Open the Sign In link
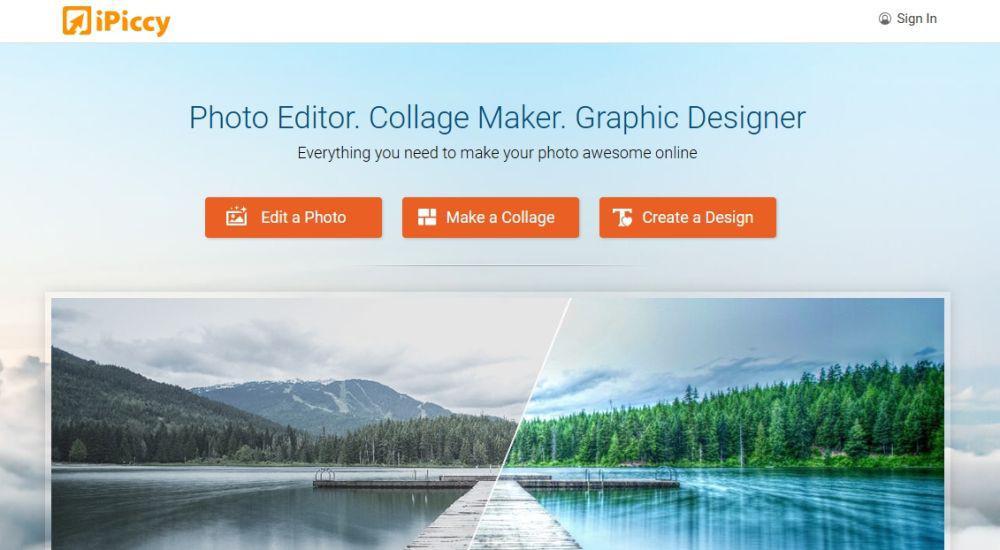The width and height of the screenshot is (1000, 550). coord(916,19)
